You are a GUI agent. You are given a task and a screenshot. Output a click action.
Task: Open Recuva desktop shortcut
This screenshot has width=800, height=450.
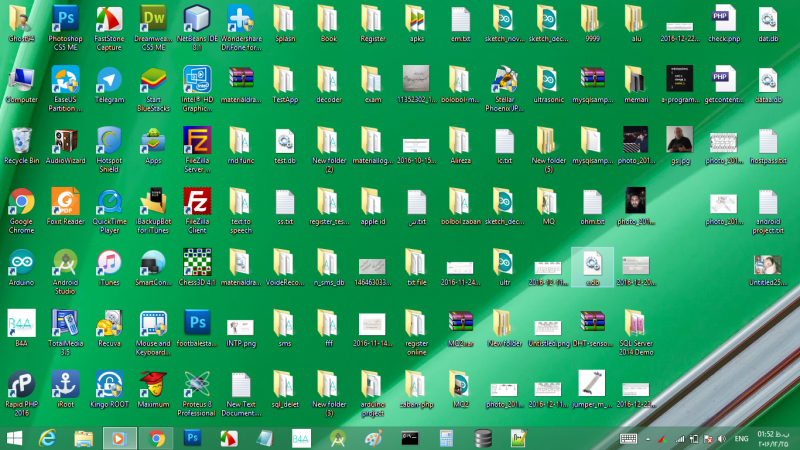coord(109,329)
